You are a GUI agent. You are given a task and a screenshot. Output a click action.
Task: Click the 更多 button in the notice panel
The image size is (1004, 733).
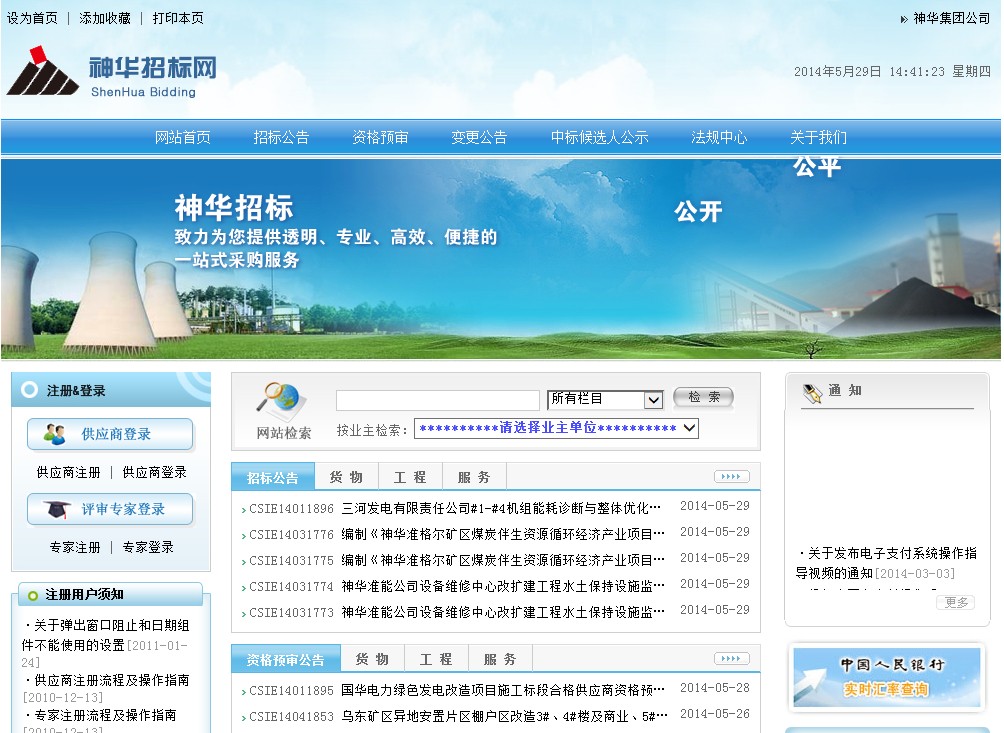pyautogui.click(x=956, y=602)
